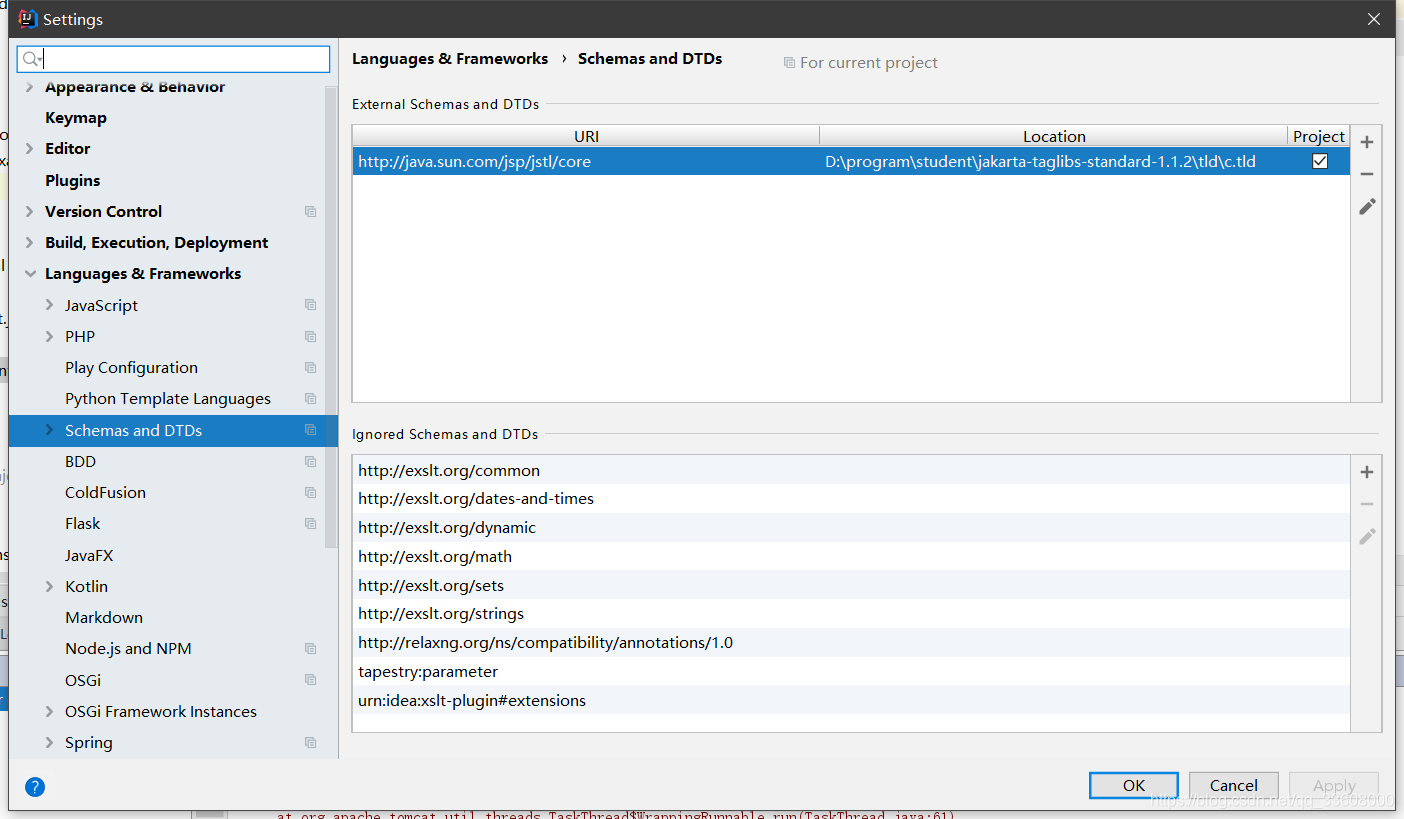Select the JavaFX settings item
This screenshot has height=819, width=1404.
[89, 555]
